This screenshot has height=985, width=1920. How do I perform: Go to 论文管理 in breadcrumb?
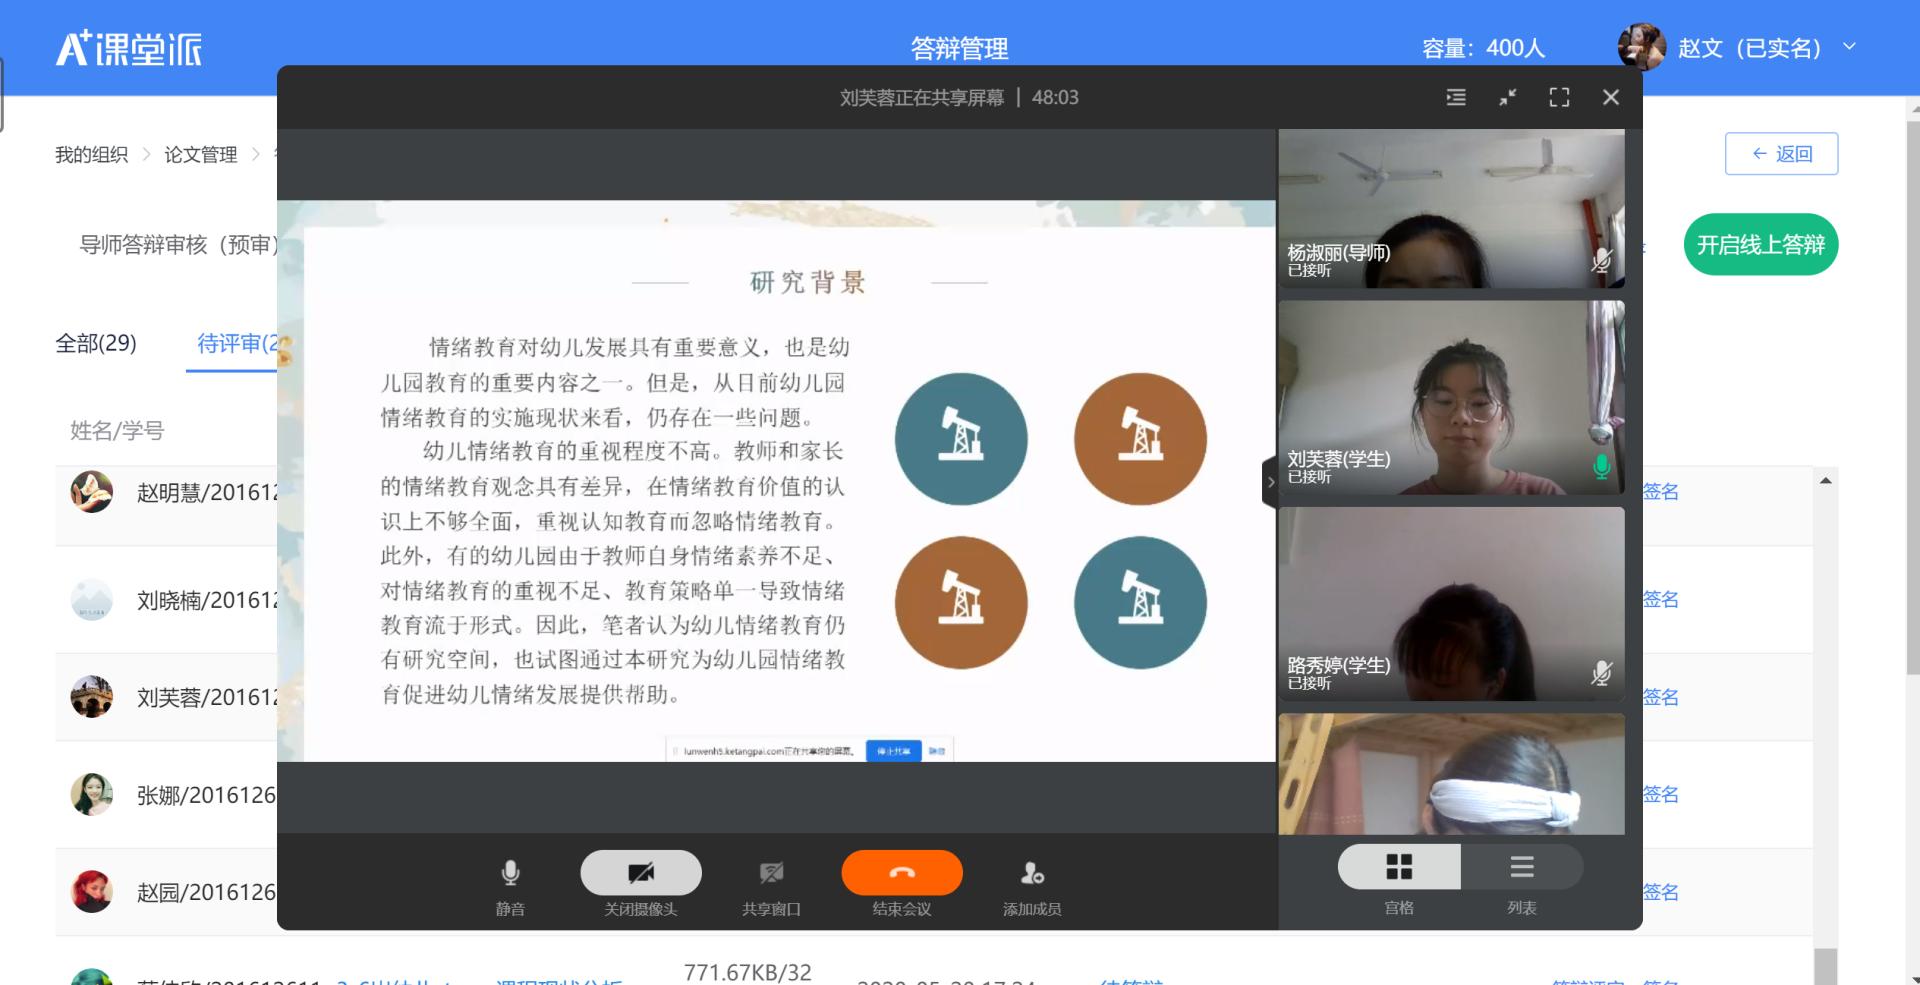pyautogui.click(x=200, y=154)
